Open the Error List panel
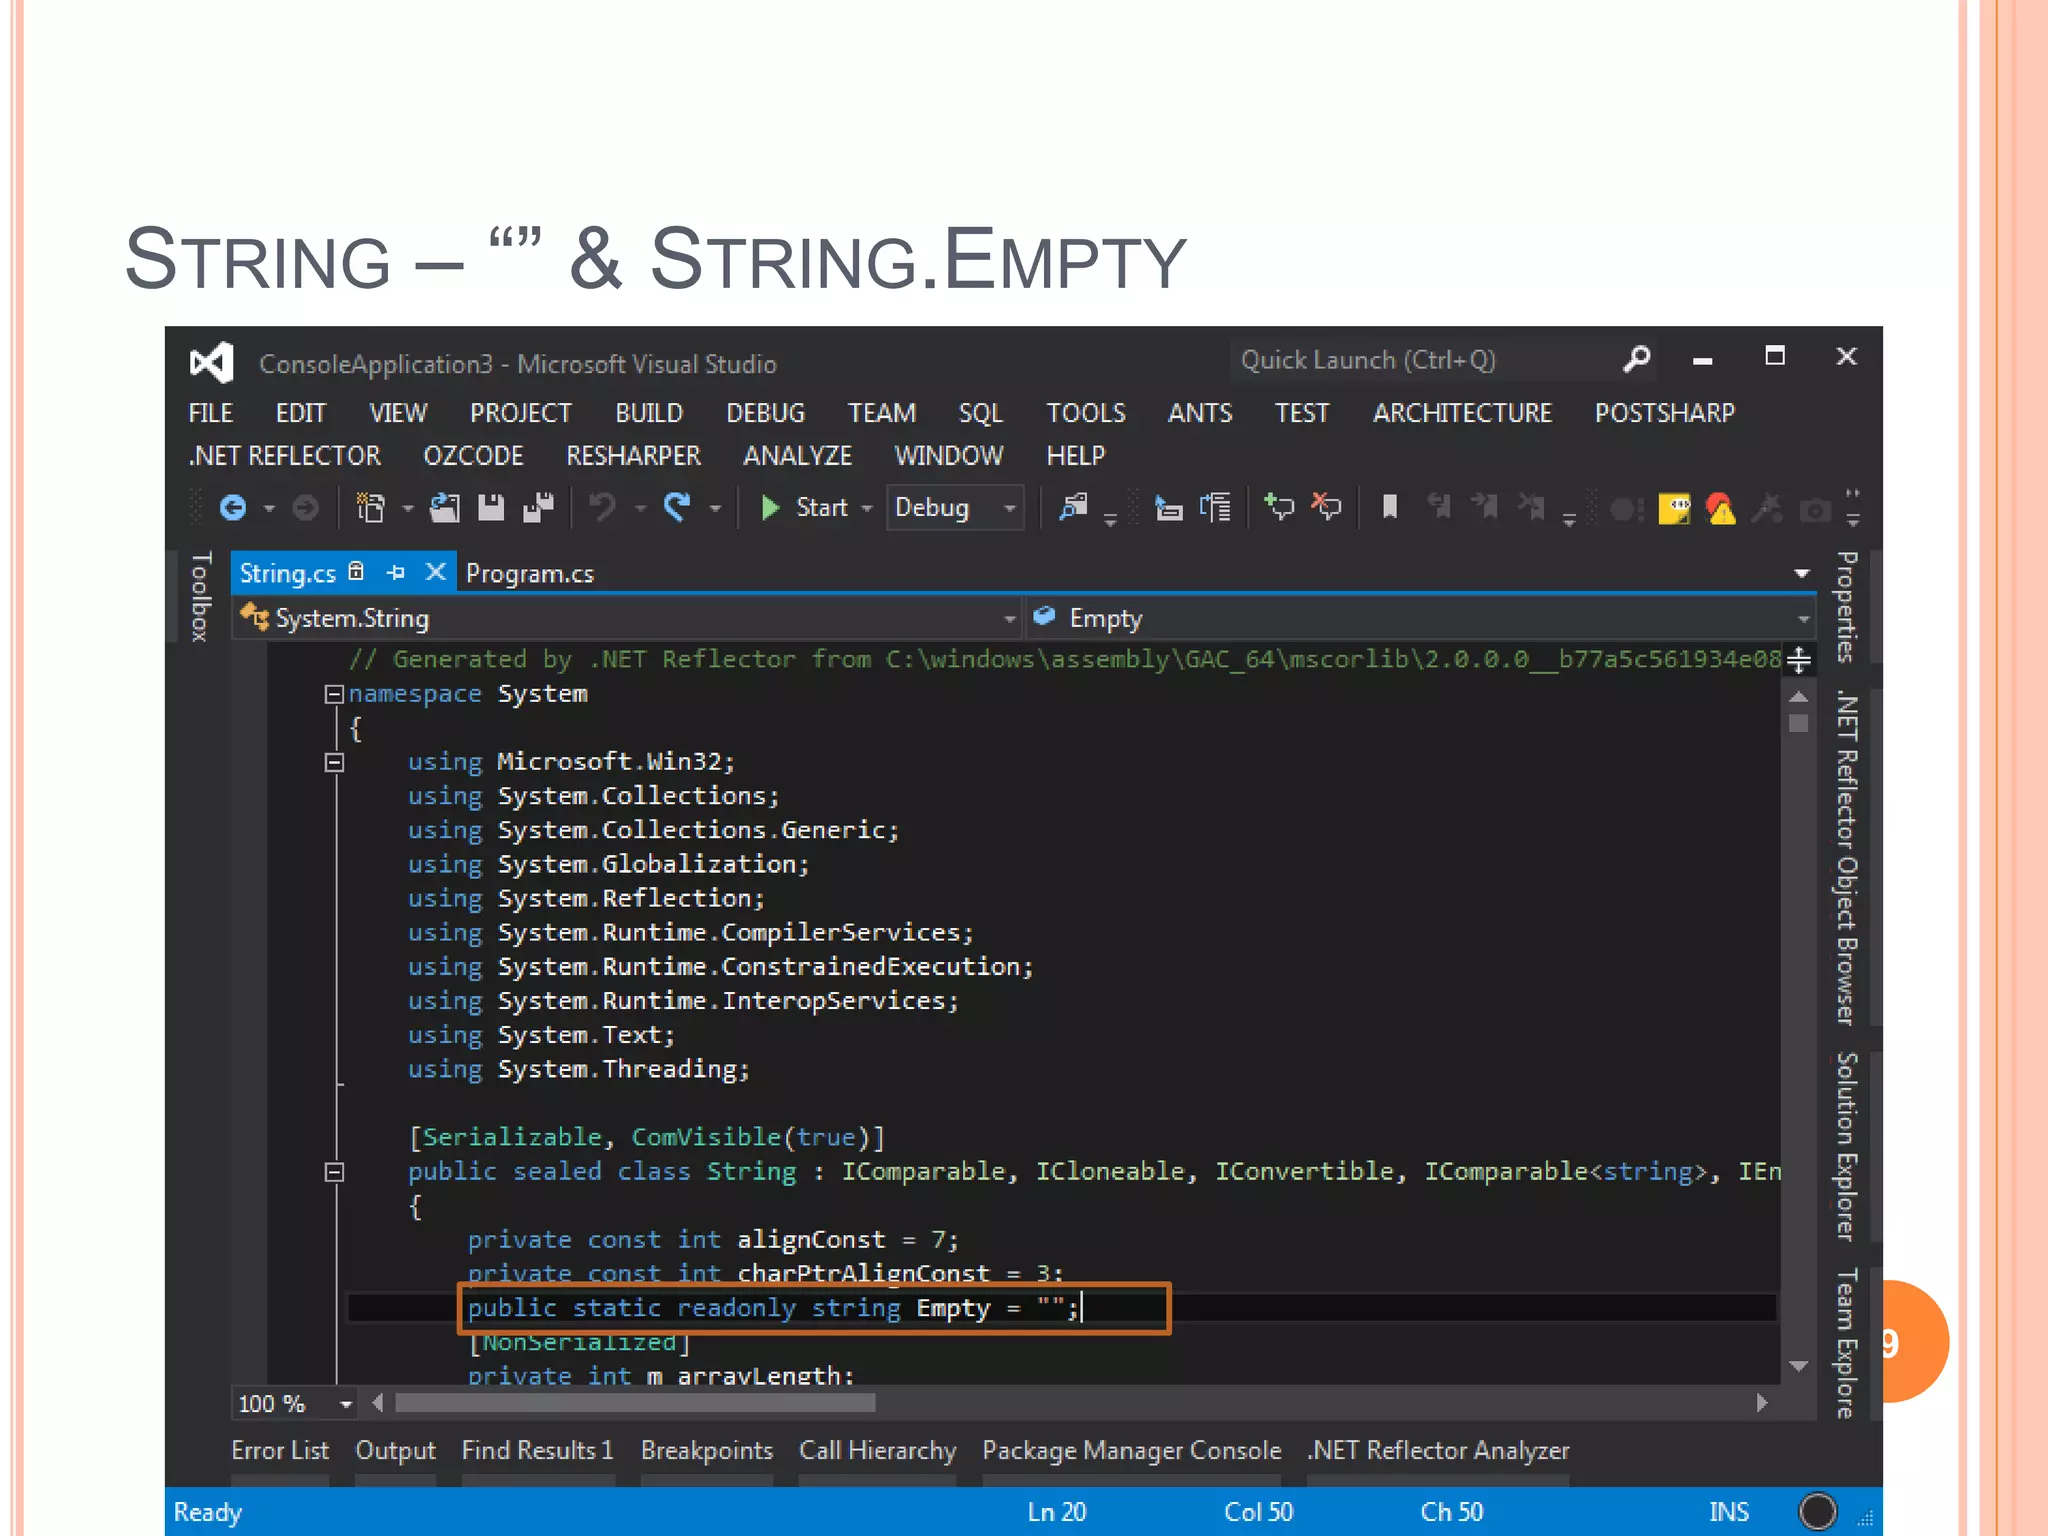 tap(279, 1451)
